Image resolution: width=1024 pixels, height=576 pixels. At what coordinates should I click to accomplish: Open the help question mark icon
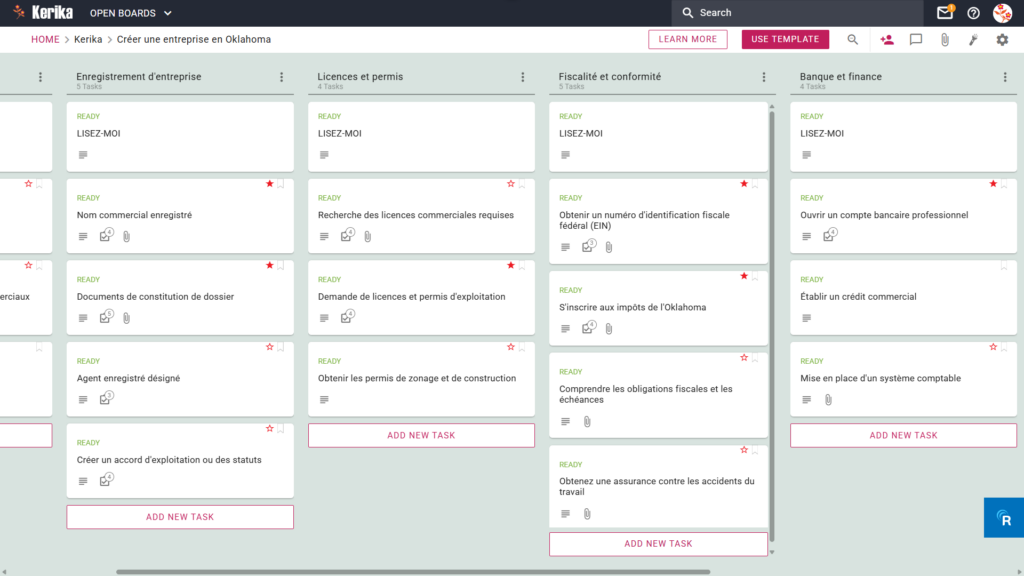tap(973, 13)
